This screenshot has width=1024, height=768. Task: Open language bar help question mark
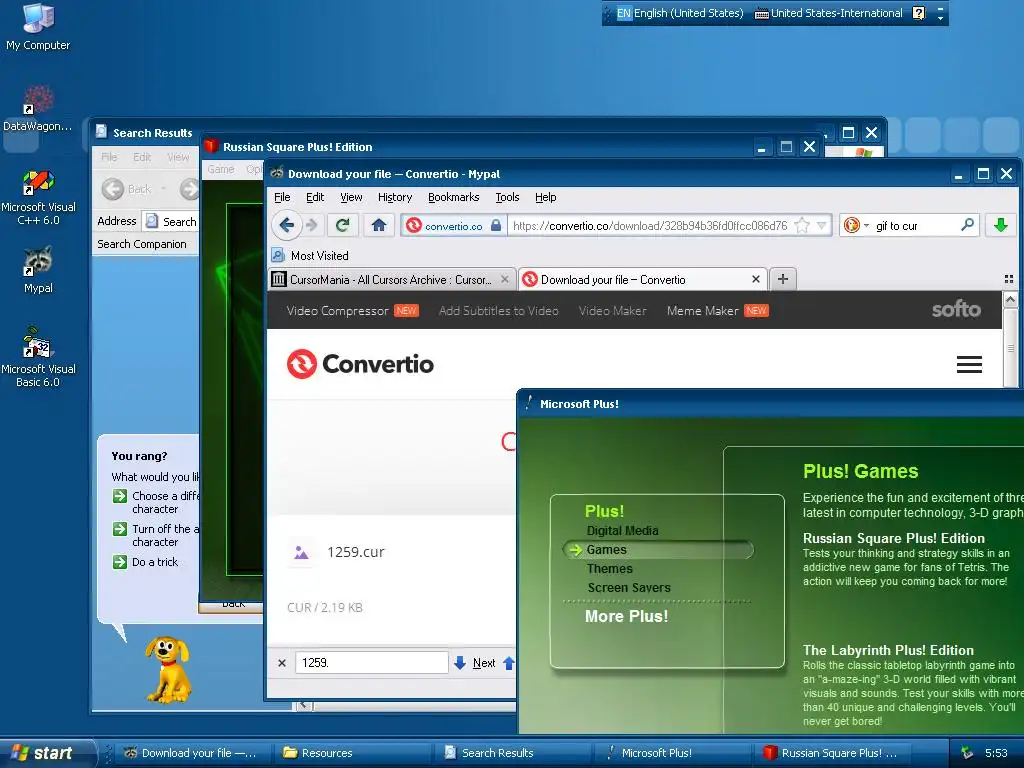click(x=918, y=13)
